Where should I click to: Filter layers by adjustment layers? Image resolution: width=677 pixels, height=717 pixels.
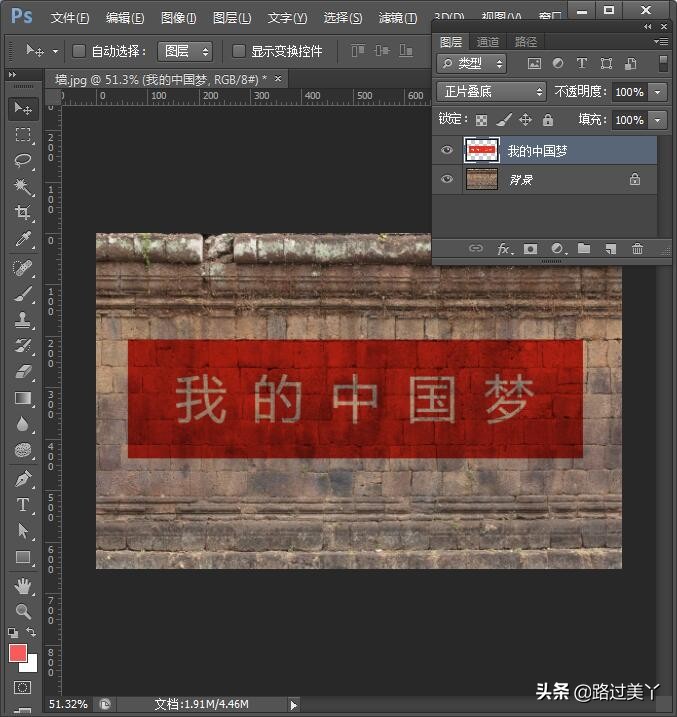558,63
